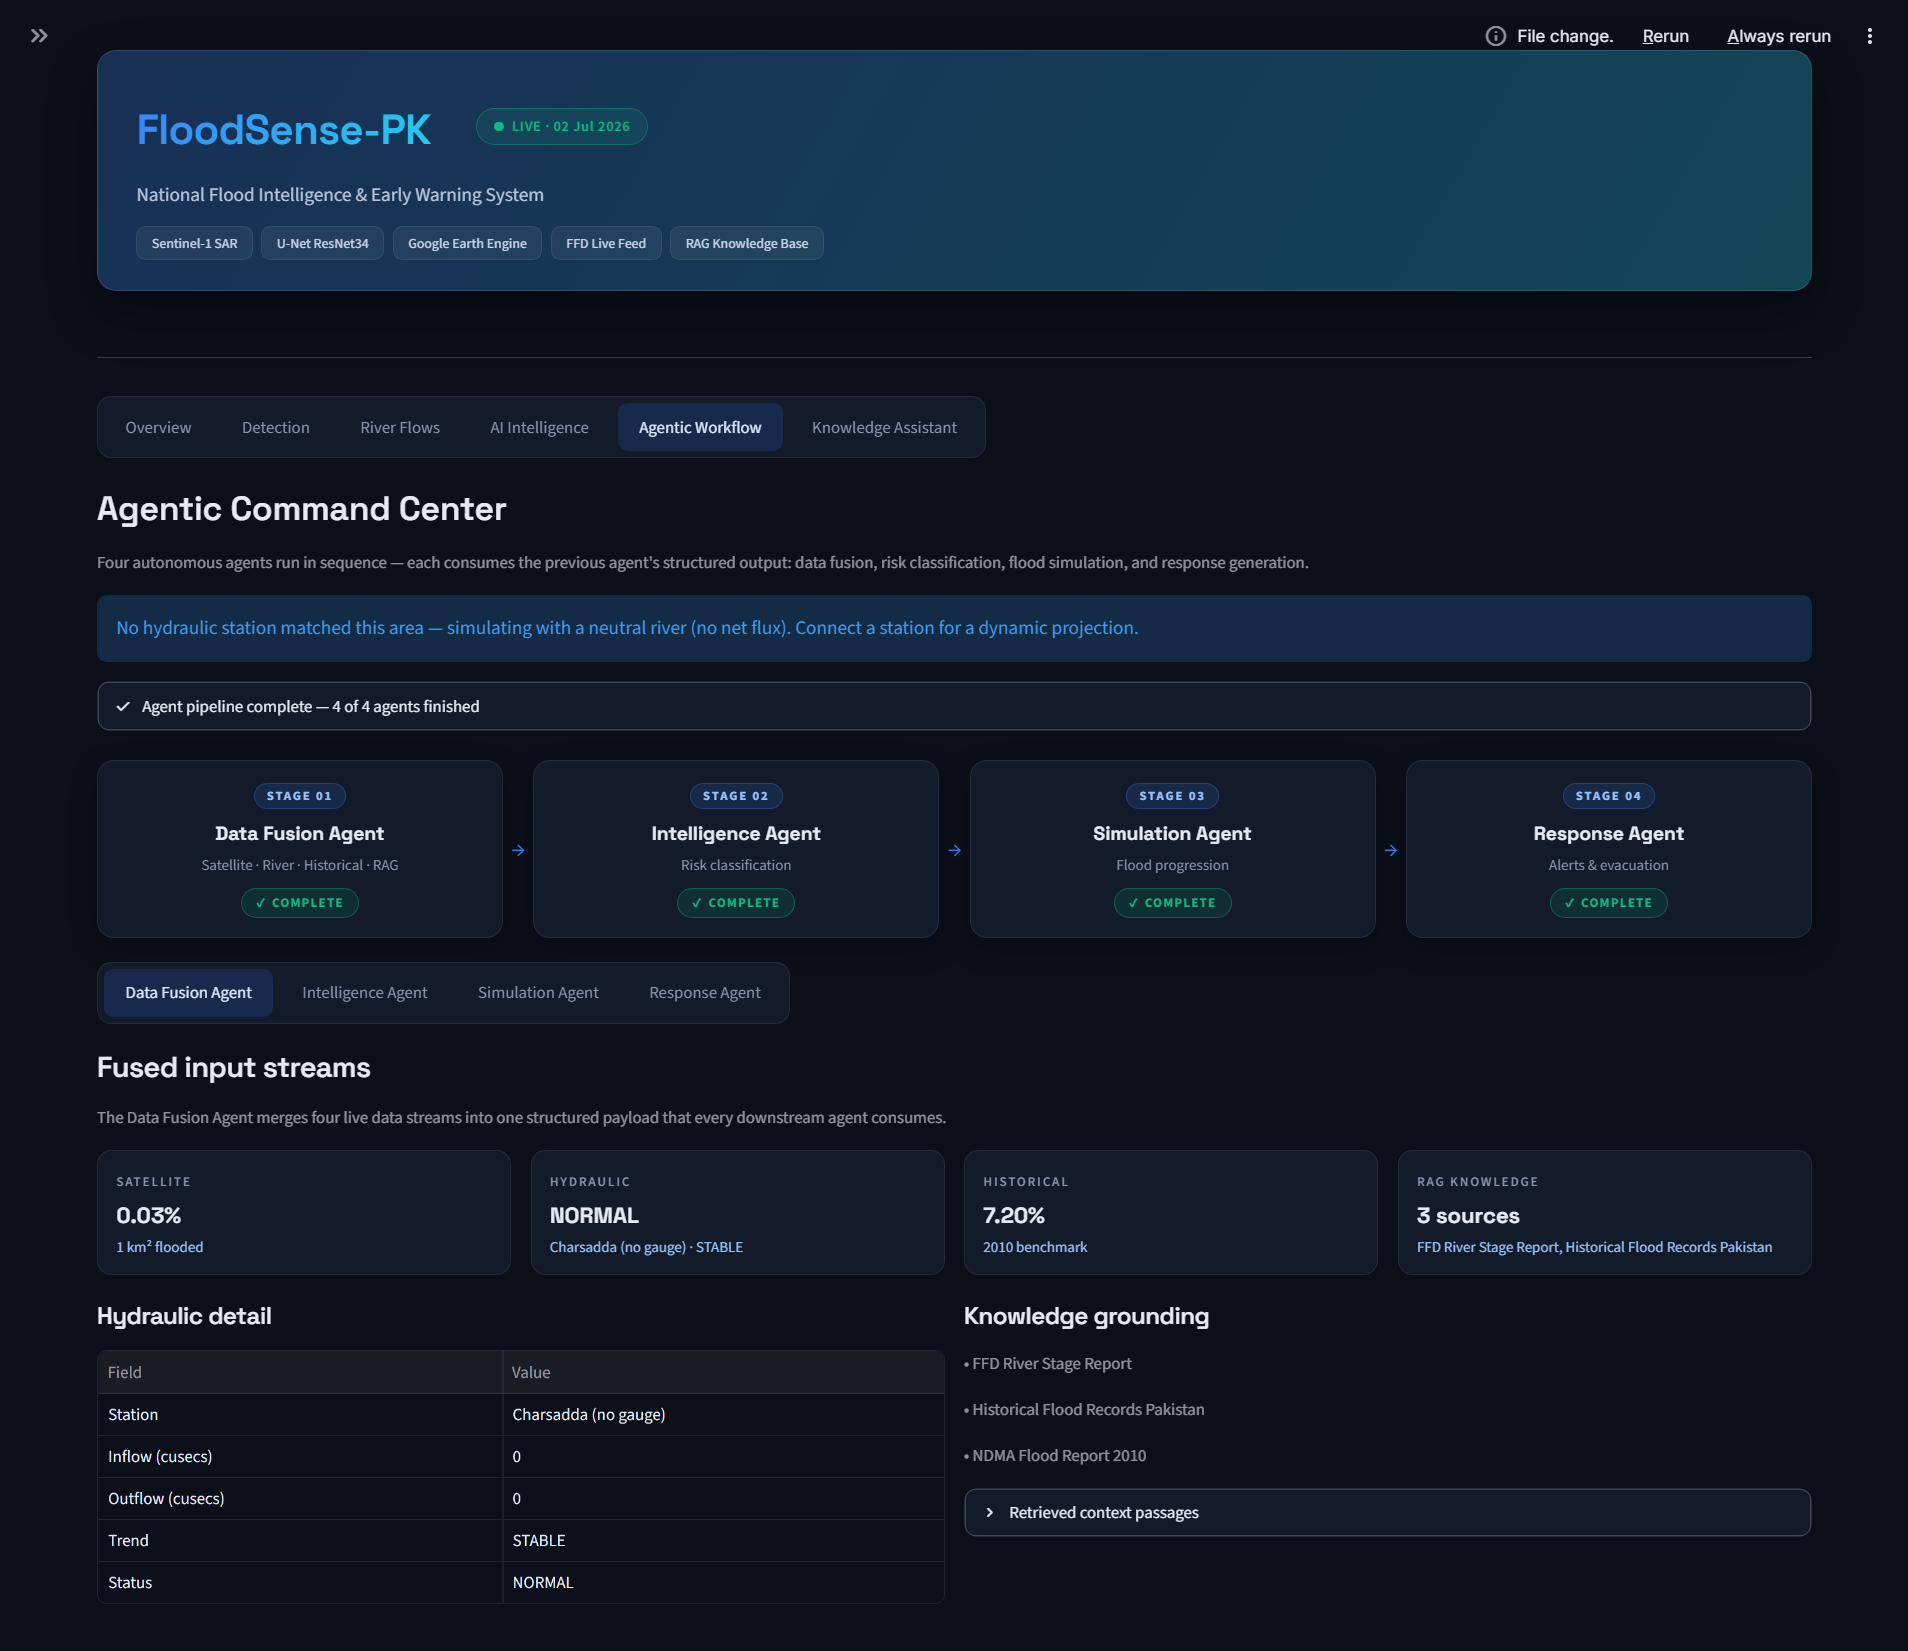This screenshot has width=1908, height=1651.
Task: Click the NORMAL status value cell
Action: 723,1582
